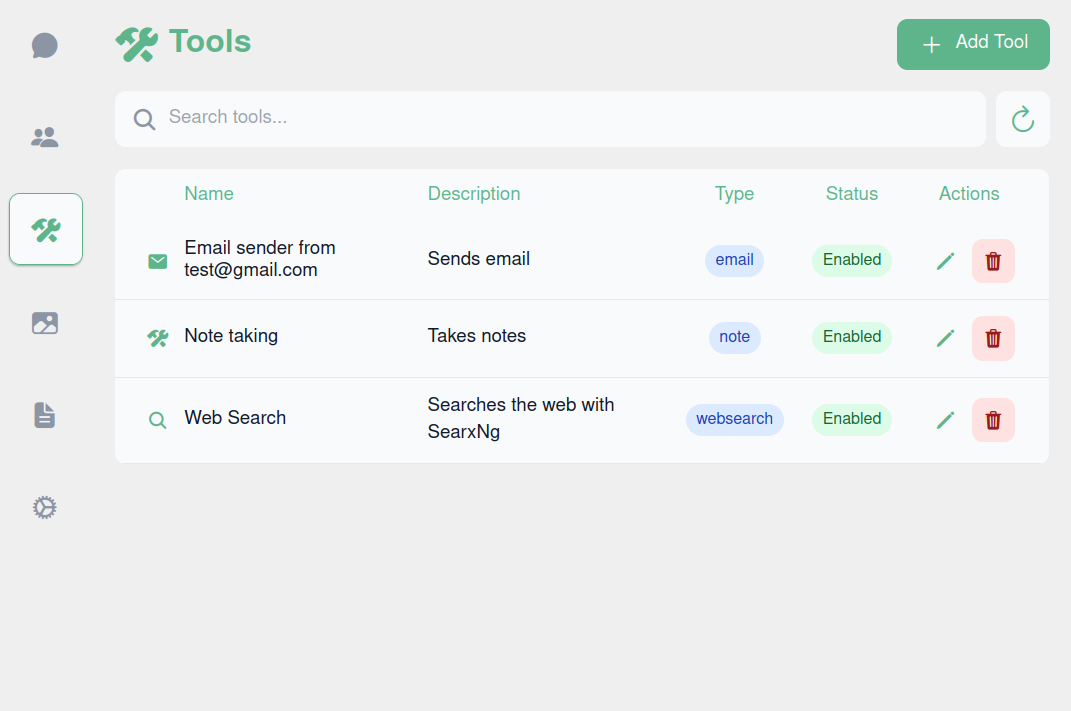The height and width of the screenshot is (711, 1071).
Task: Edit the Email sender tool
Action: pyautogui.click(x=945, y=261)
